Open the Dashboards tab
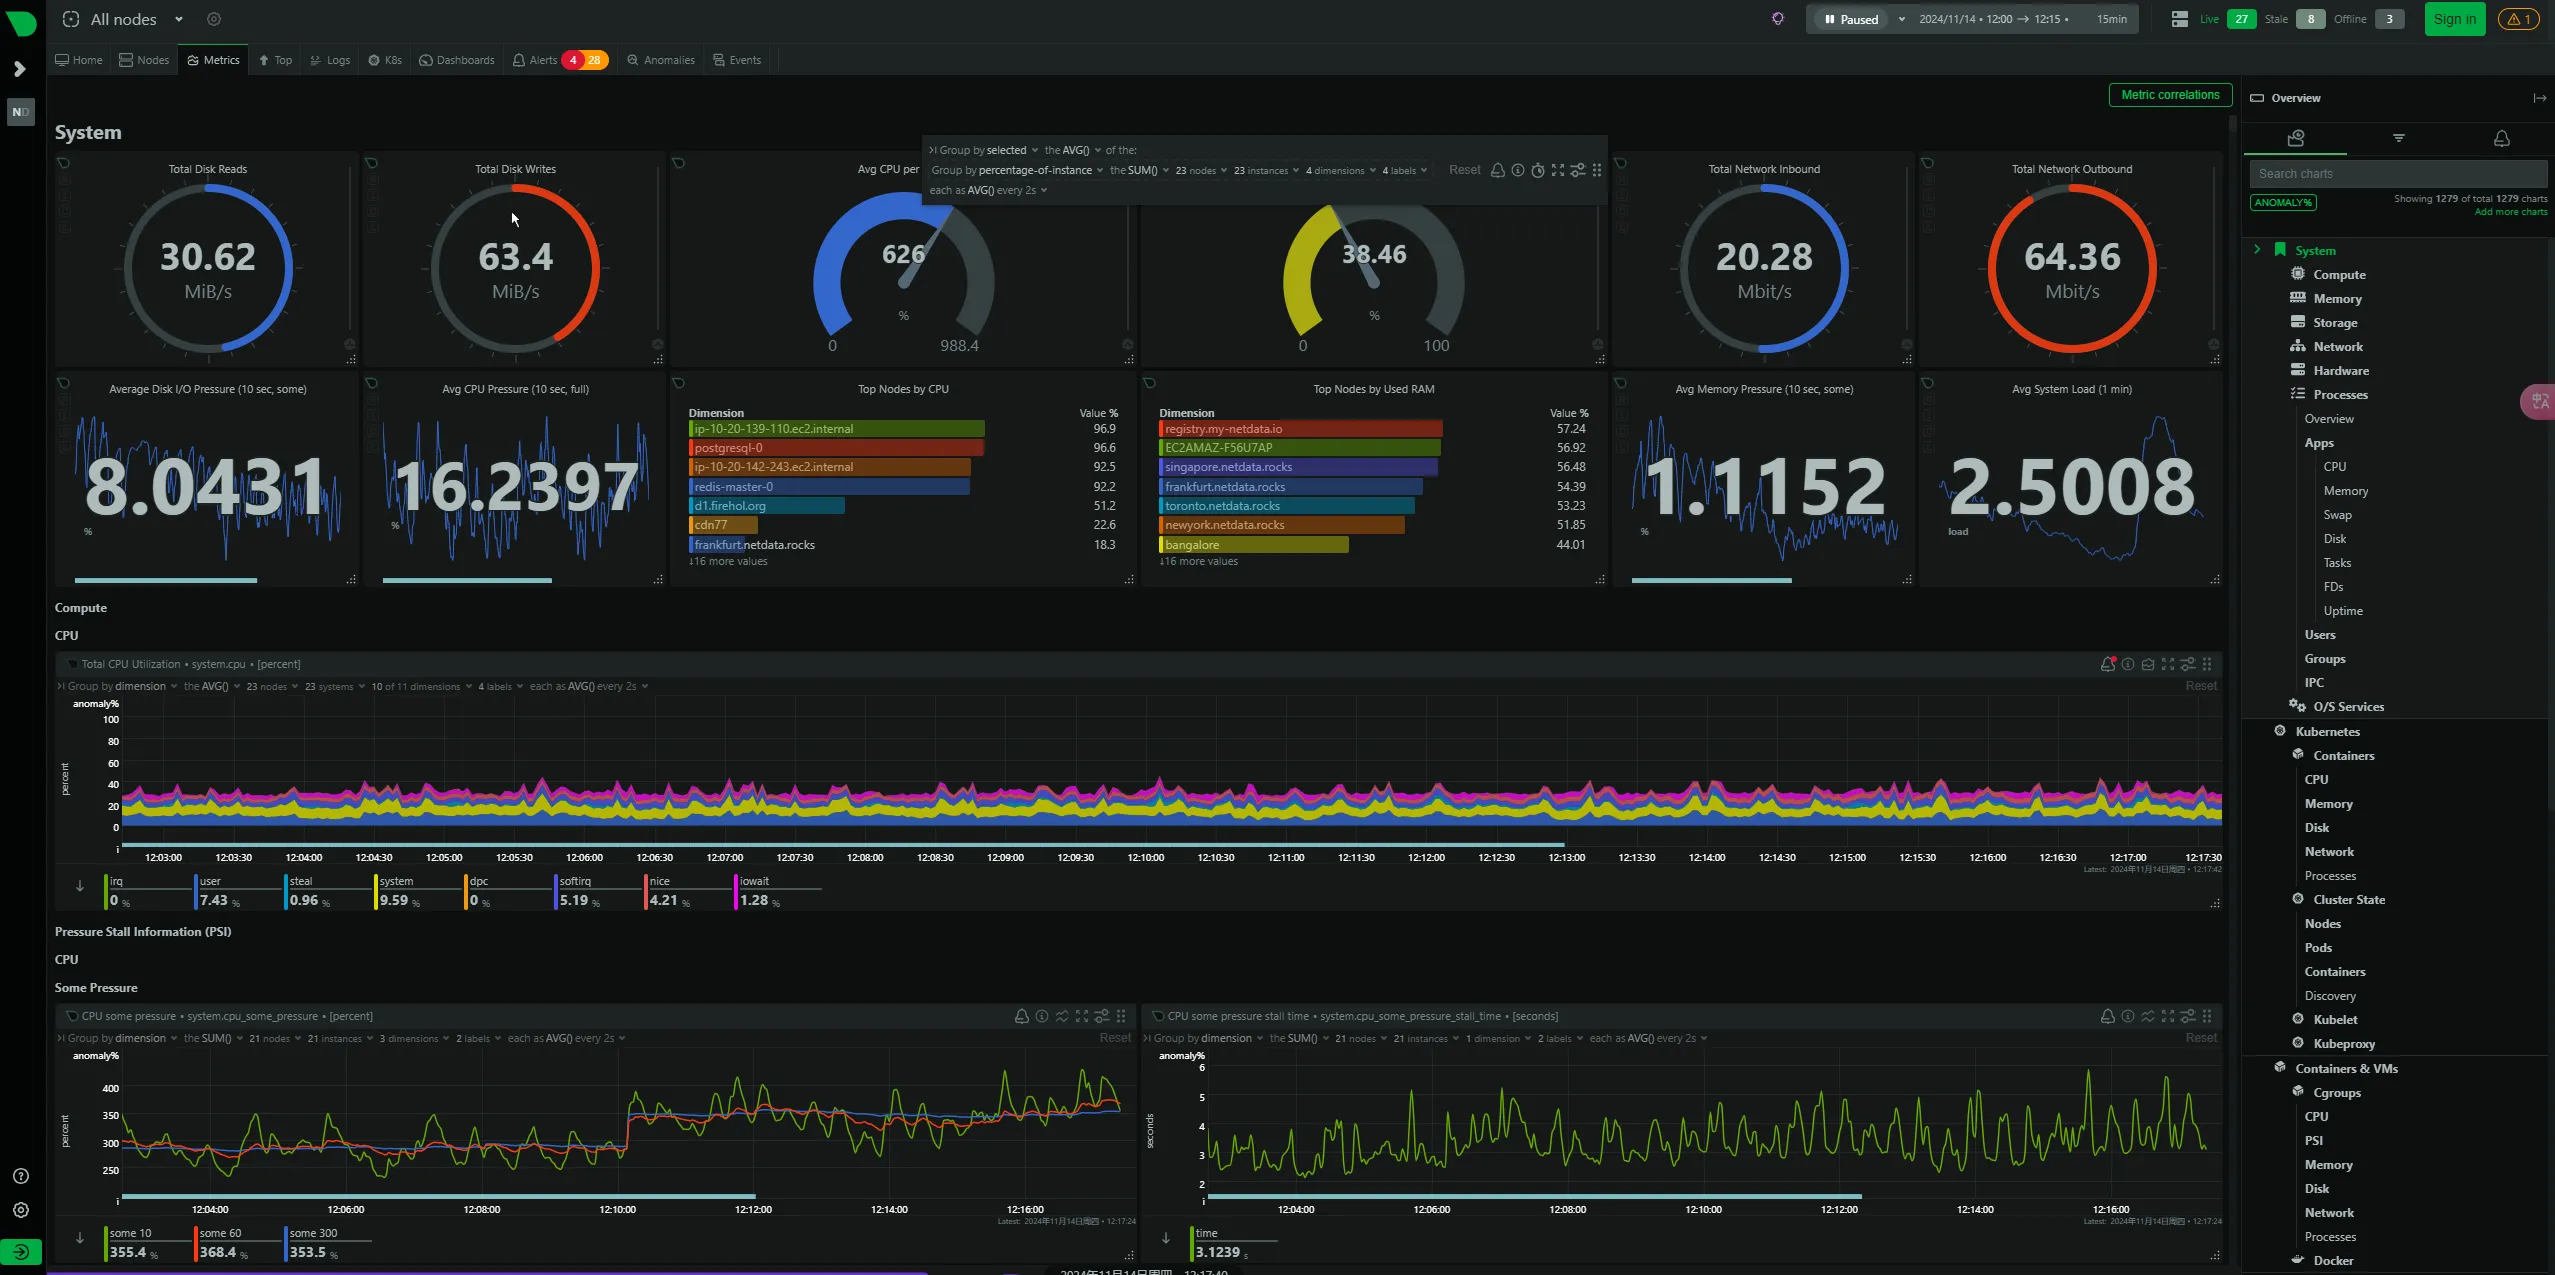 (457, 60)
